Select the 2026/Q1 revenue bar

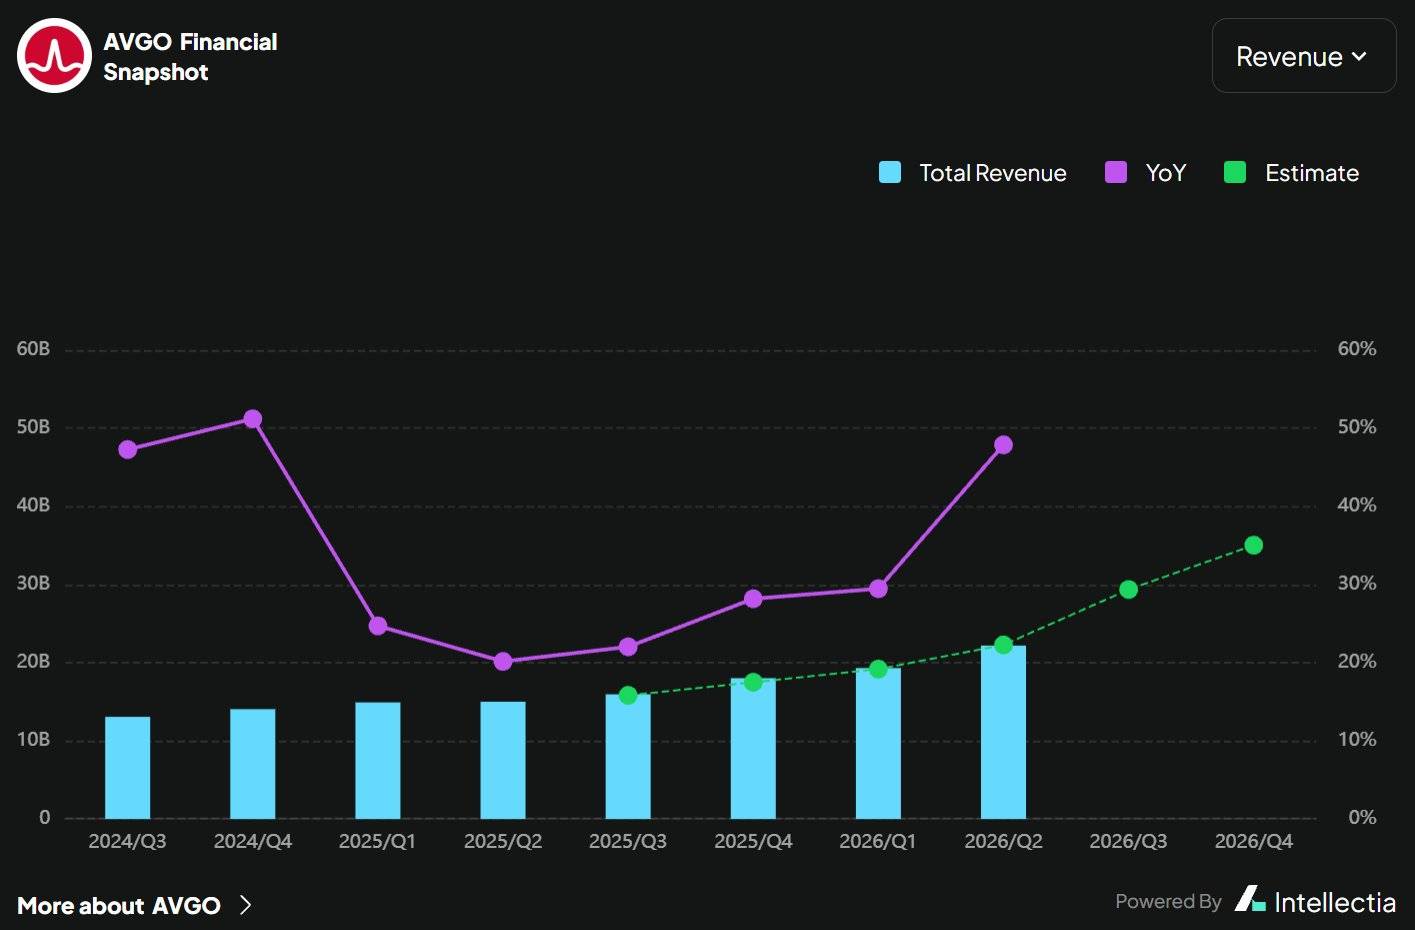878,744
